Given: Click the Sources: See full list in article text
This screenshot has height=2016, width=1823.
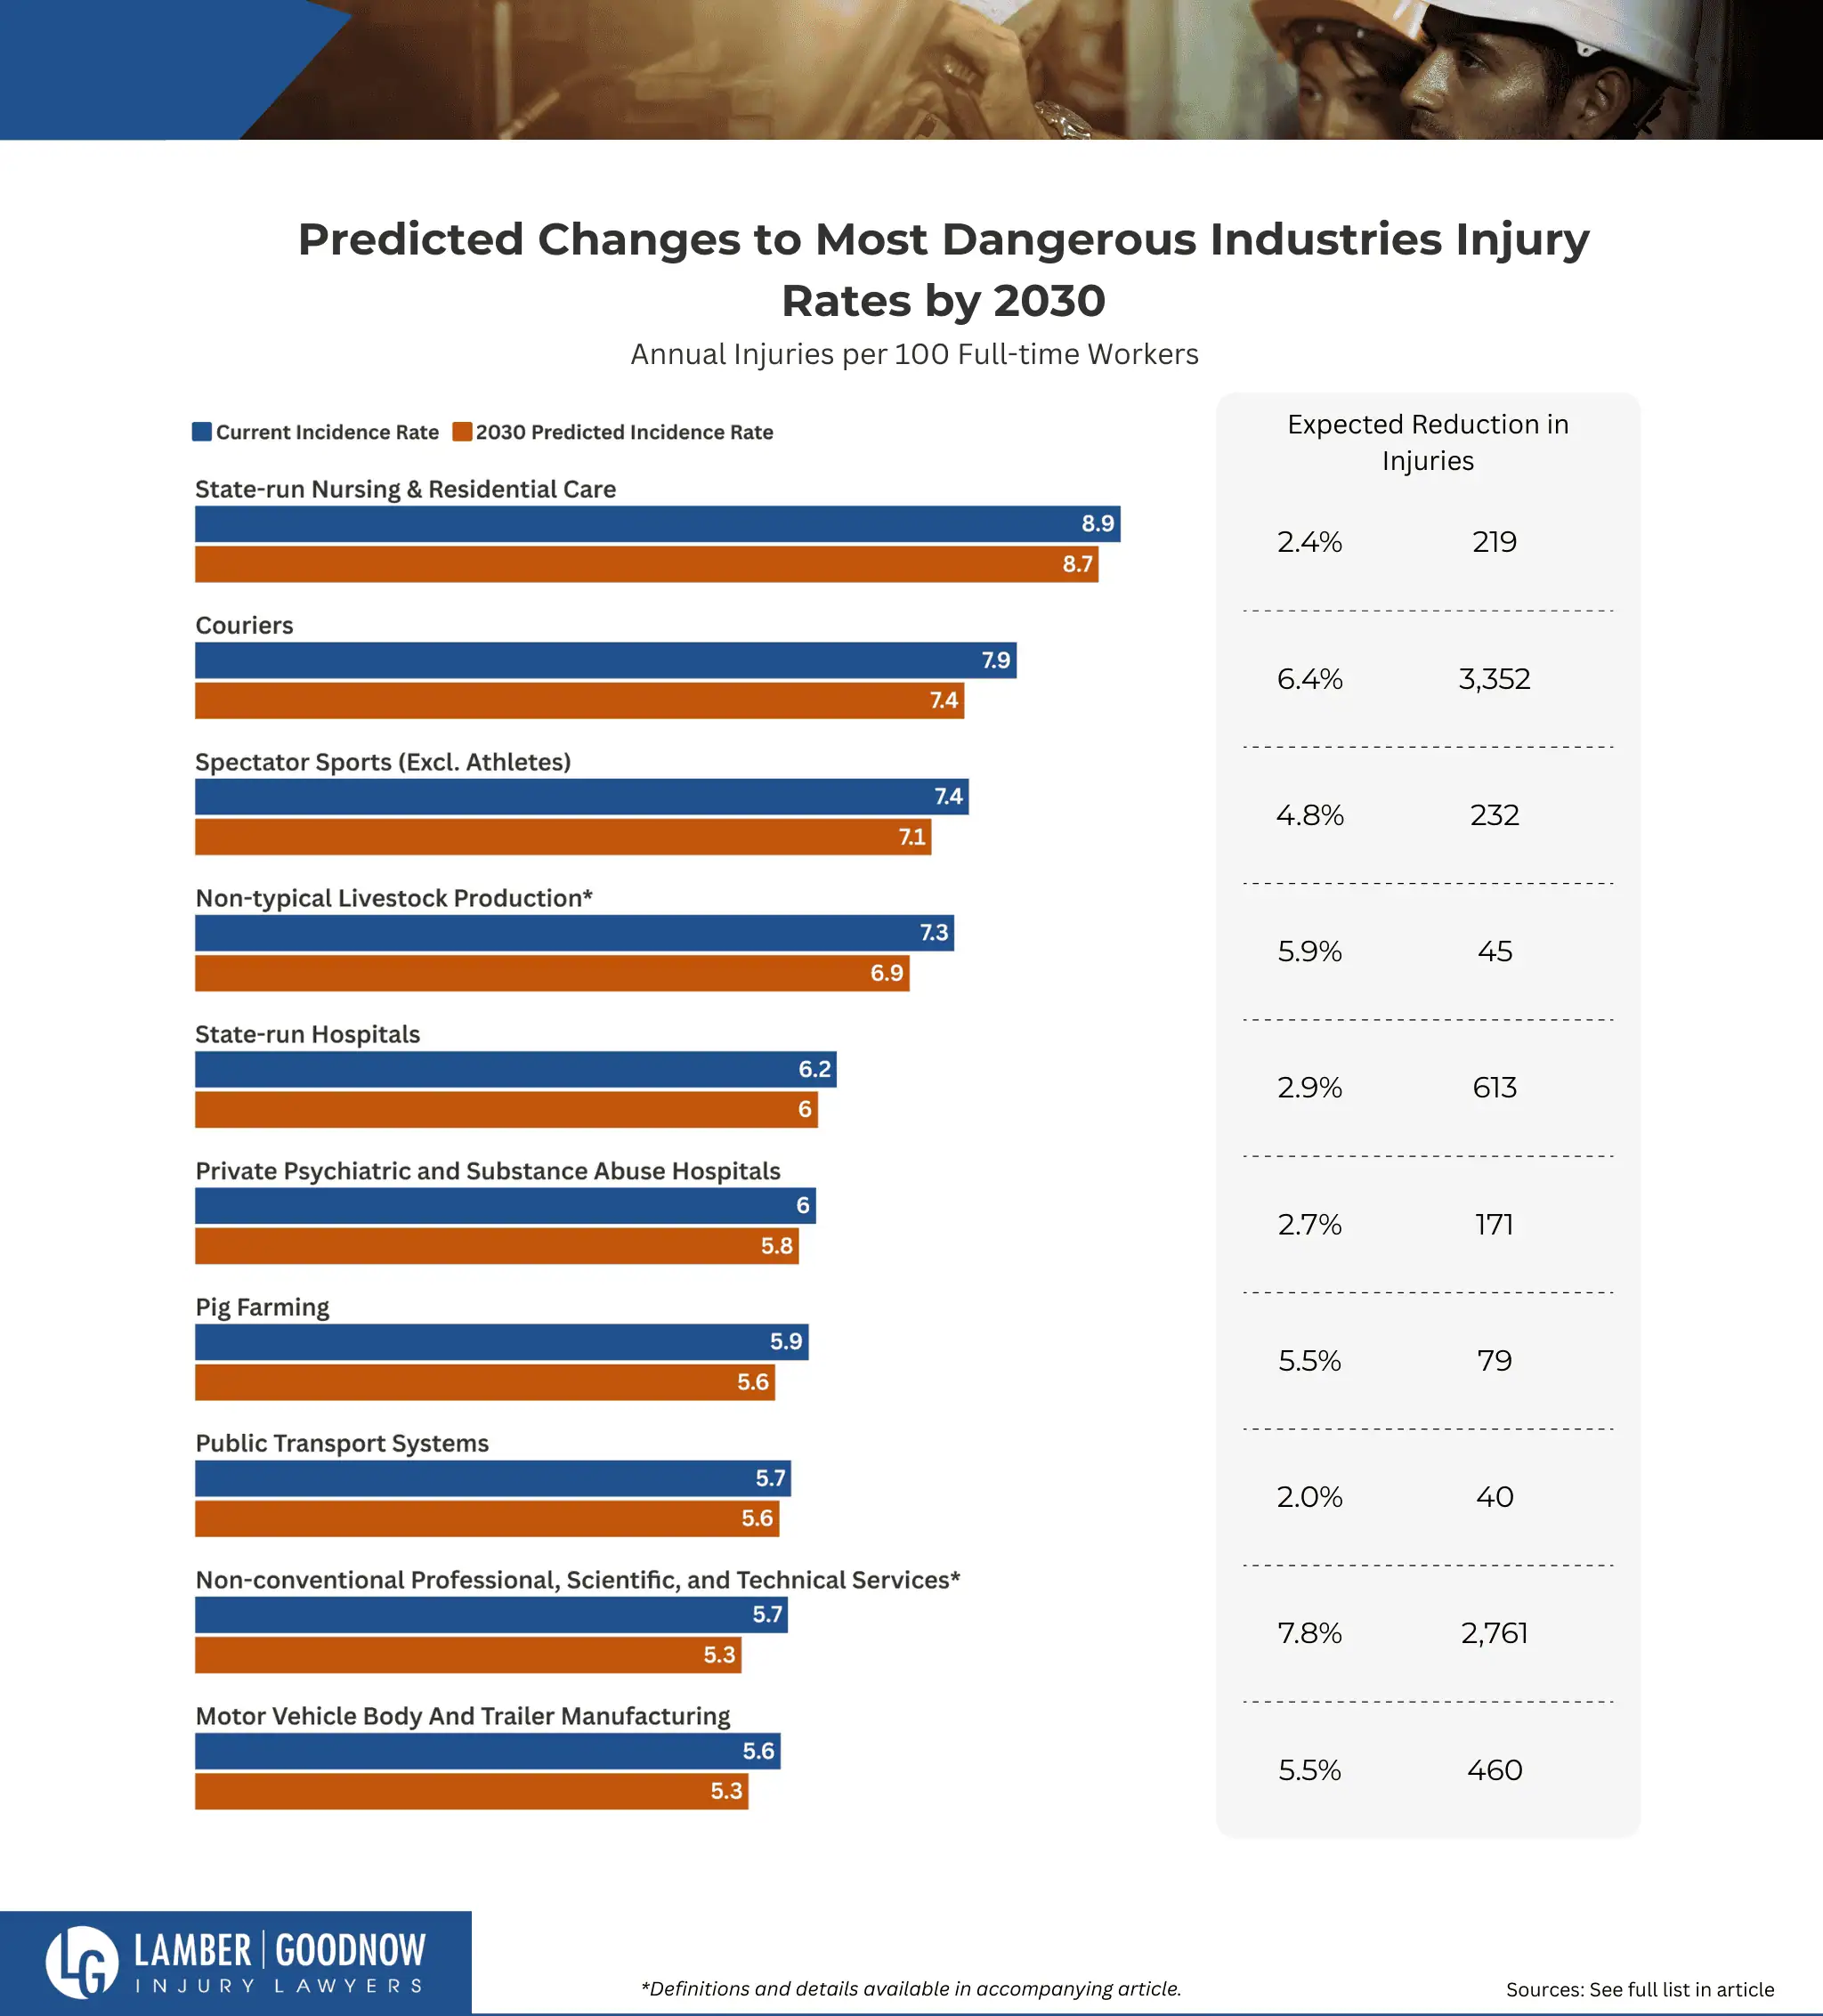Looking at the screenshot, I should (1640, 1989).
